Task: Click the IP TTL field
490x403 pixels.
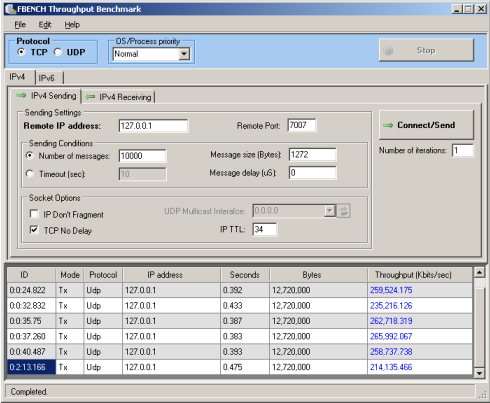Action: 264,229
